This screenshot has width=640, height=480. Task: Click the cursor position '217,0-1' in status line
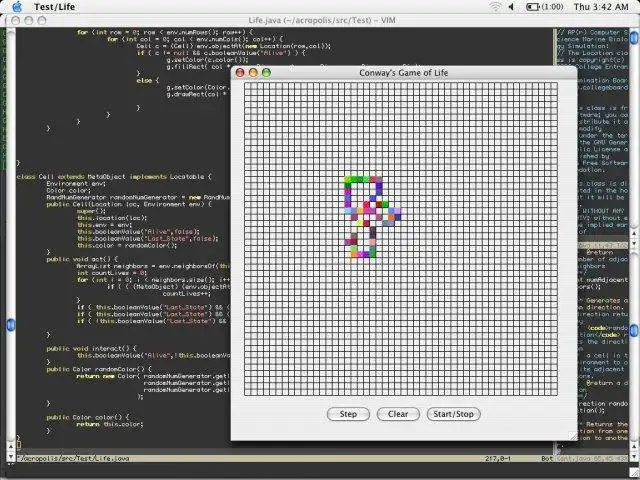498,458
